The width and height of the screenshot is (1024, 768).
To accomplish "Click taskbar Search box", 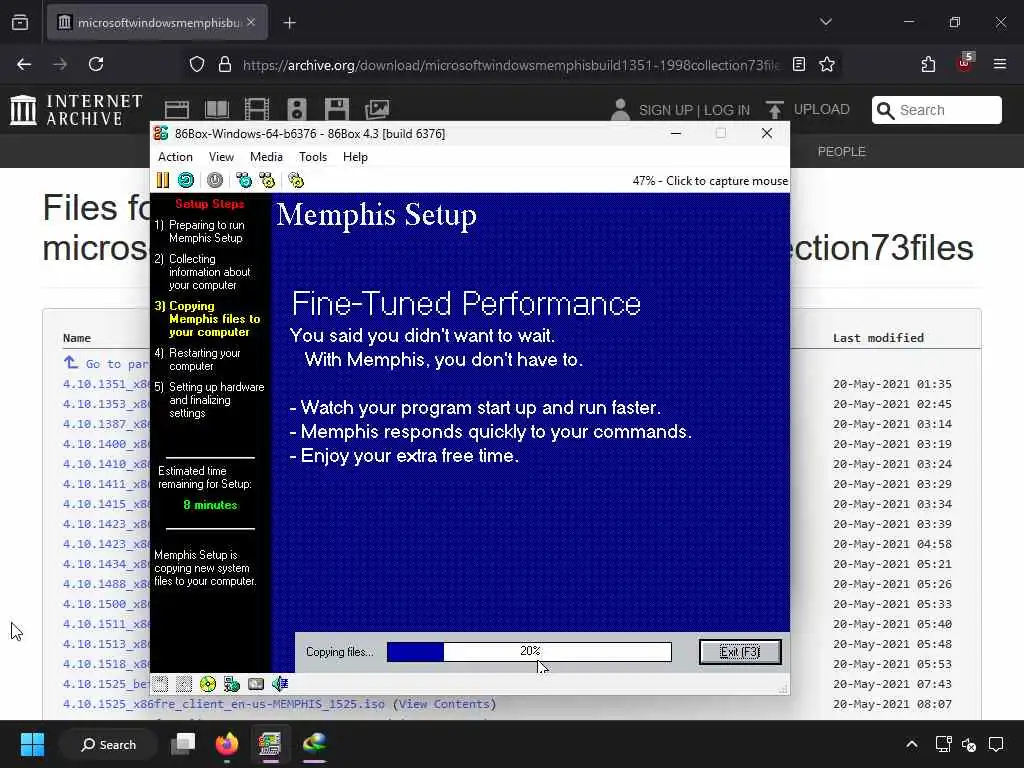I will click(x=108, y=744).
